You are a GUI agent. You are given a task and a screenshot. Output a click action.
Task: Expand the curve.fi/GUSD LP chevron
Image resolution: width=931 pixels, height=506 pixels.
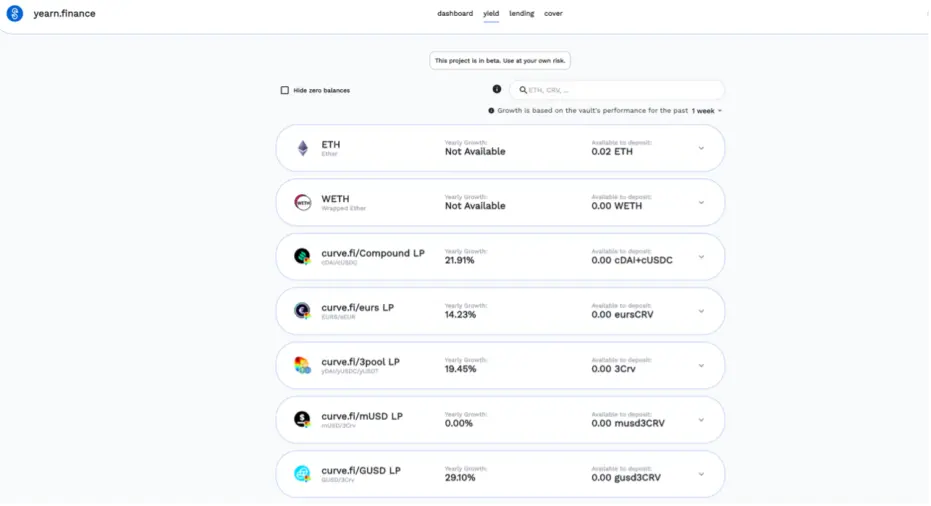(701, 475)
